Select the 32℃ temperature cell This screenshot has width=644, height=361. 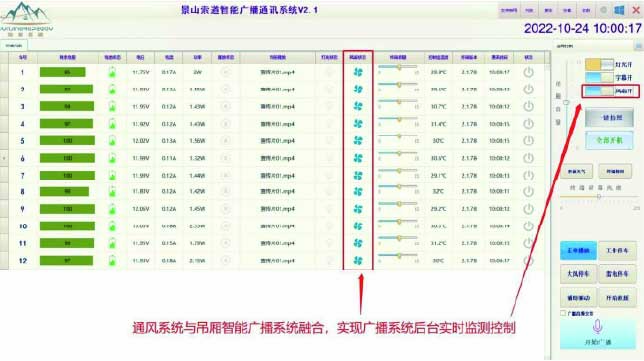(x=438, y=191)
